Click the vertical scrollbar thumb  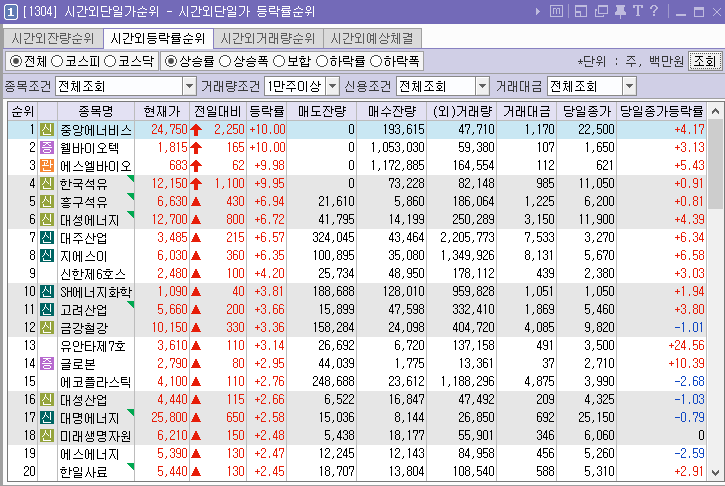pyautogui.click(x=715, y=164)
